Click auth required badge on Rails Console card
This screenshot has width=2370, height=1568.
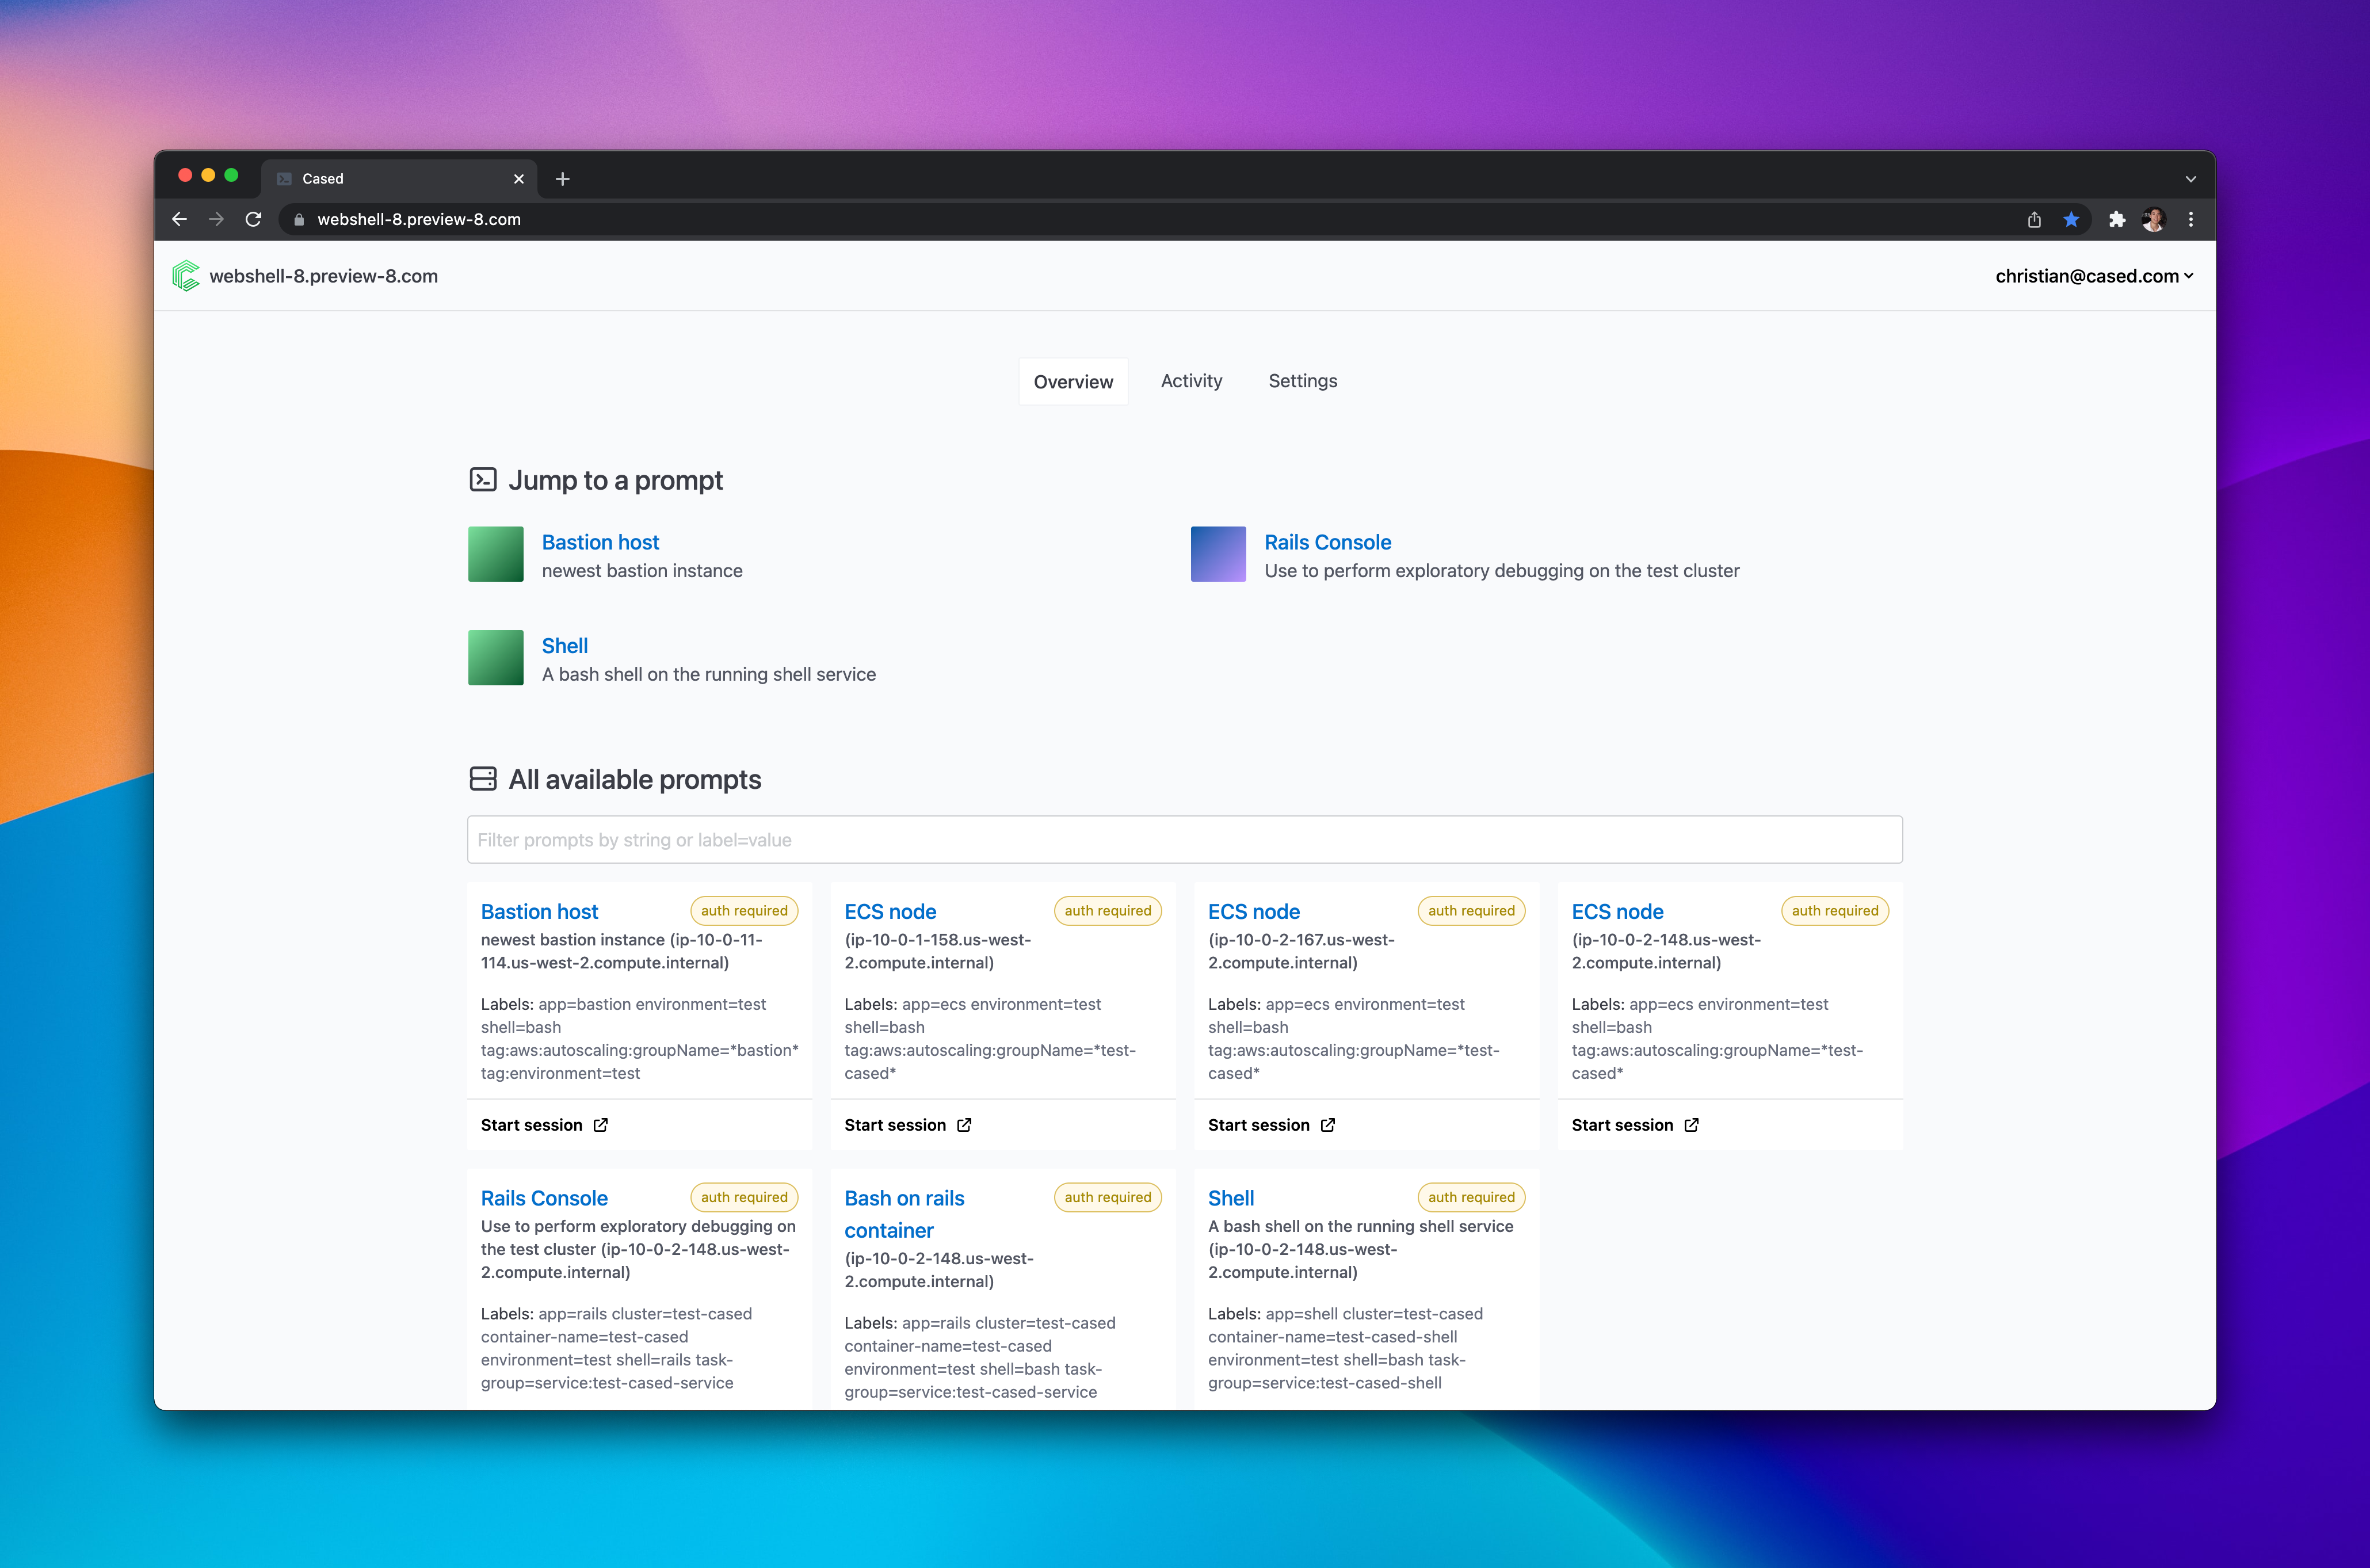tap(744, 1197)
